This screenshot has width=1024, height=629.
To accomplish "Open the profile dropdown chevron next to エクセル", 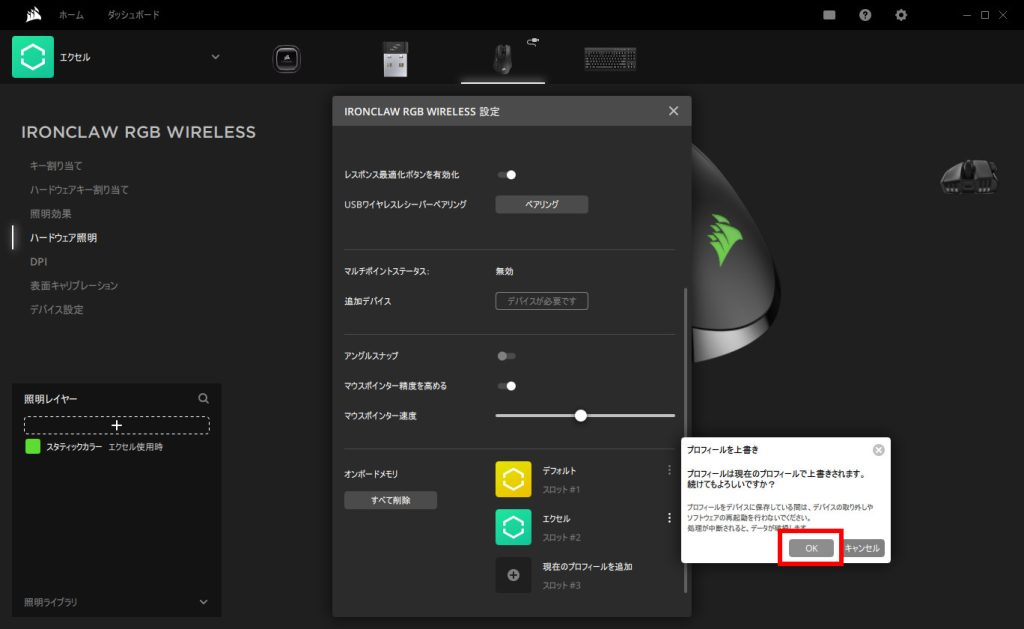I will (x=216, y=57).
